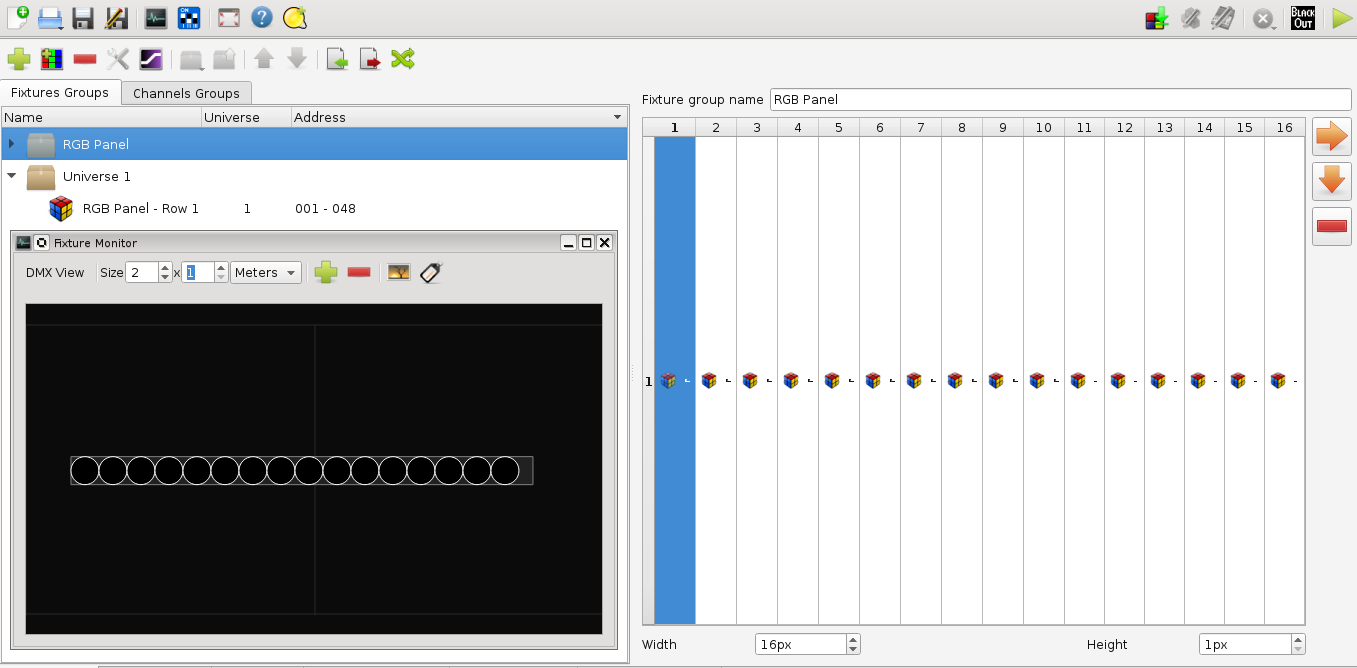This screenshot has width=1357, height=668.
Task: Click live edit virtual console icon
Action: [1223, 18]
